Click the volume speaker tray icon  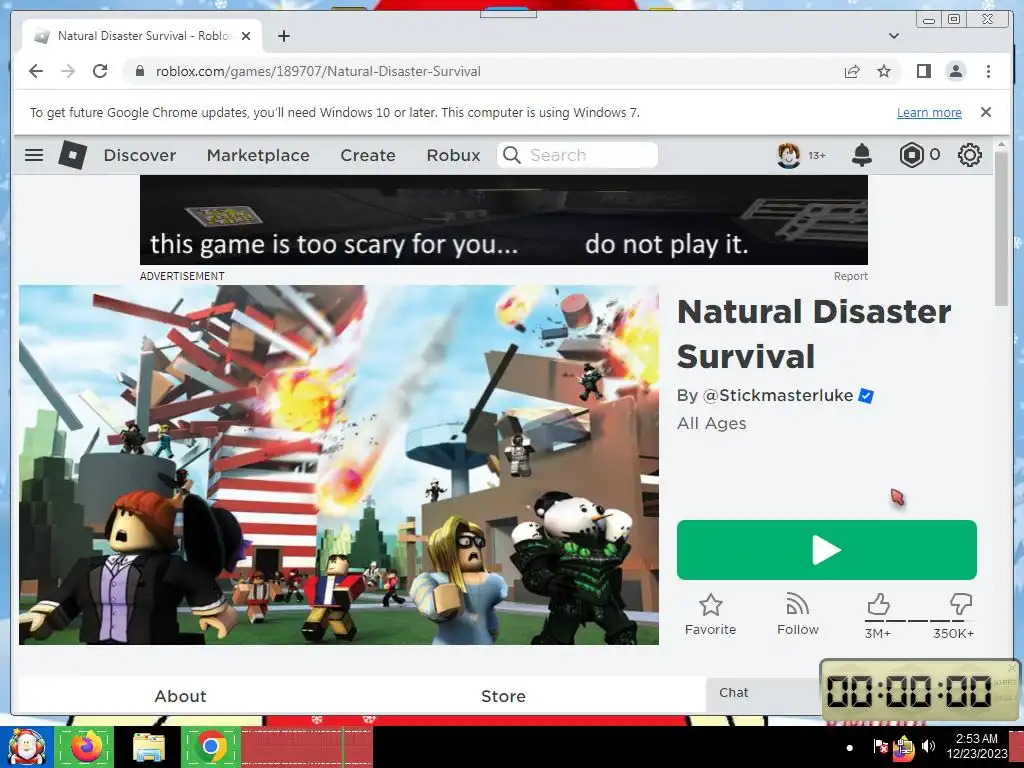point(928,746)
